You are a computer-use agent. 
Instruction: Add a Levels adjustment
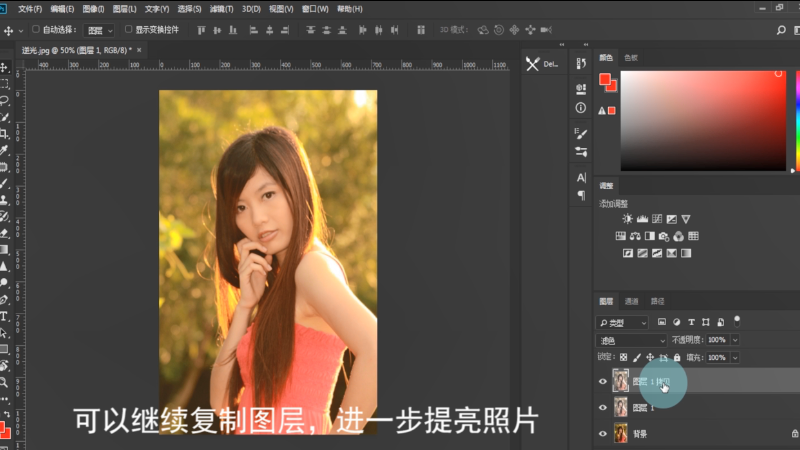click(x=642, y=219)
